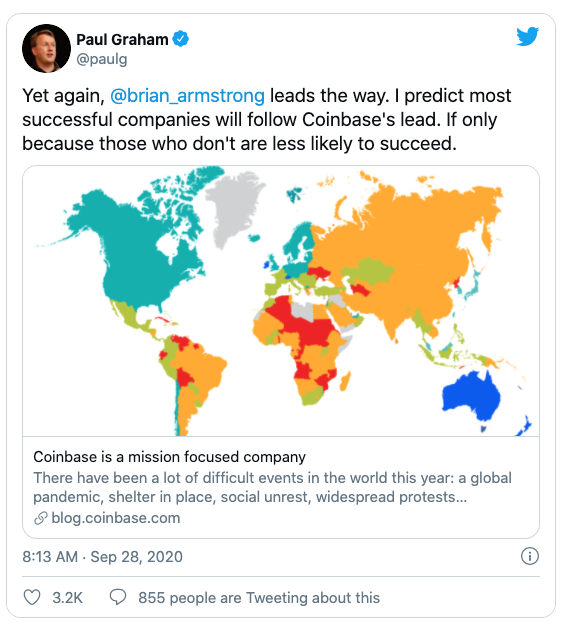565x628 pixels.
Task: Open Paul Graham's profile picture
Action: (46, 48)
